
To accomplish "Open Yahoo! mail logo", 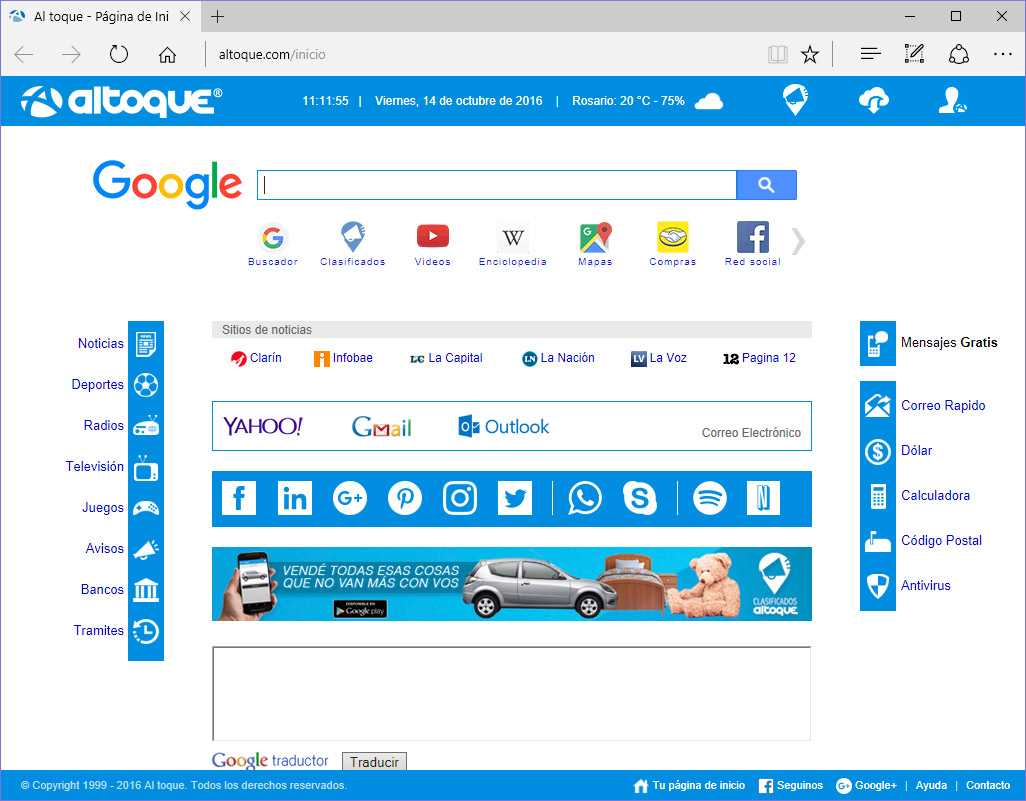I will tap(262, 427).
